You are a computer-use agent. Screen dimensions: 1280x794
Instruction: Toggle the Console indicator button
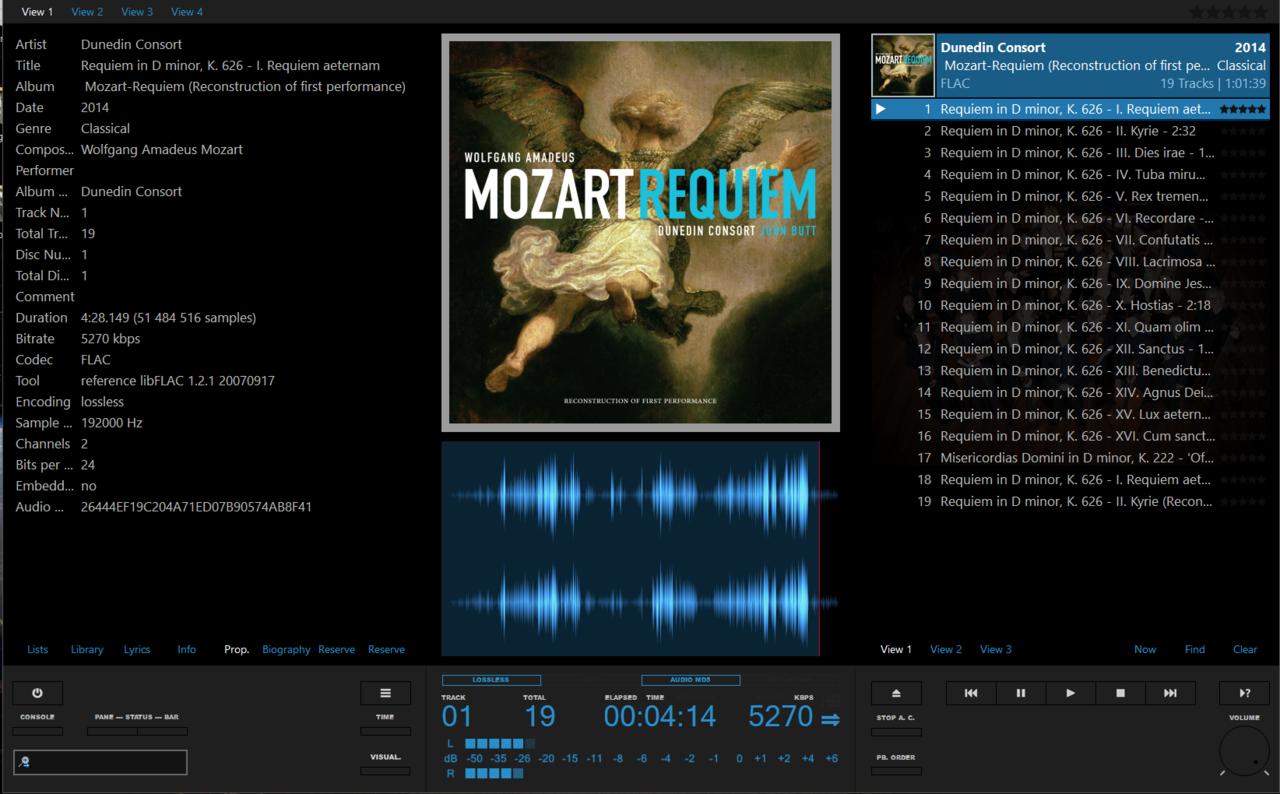click(37, 731)
